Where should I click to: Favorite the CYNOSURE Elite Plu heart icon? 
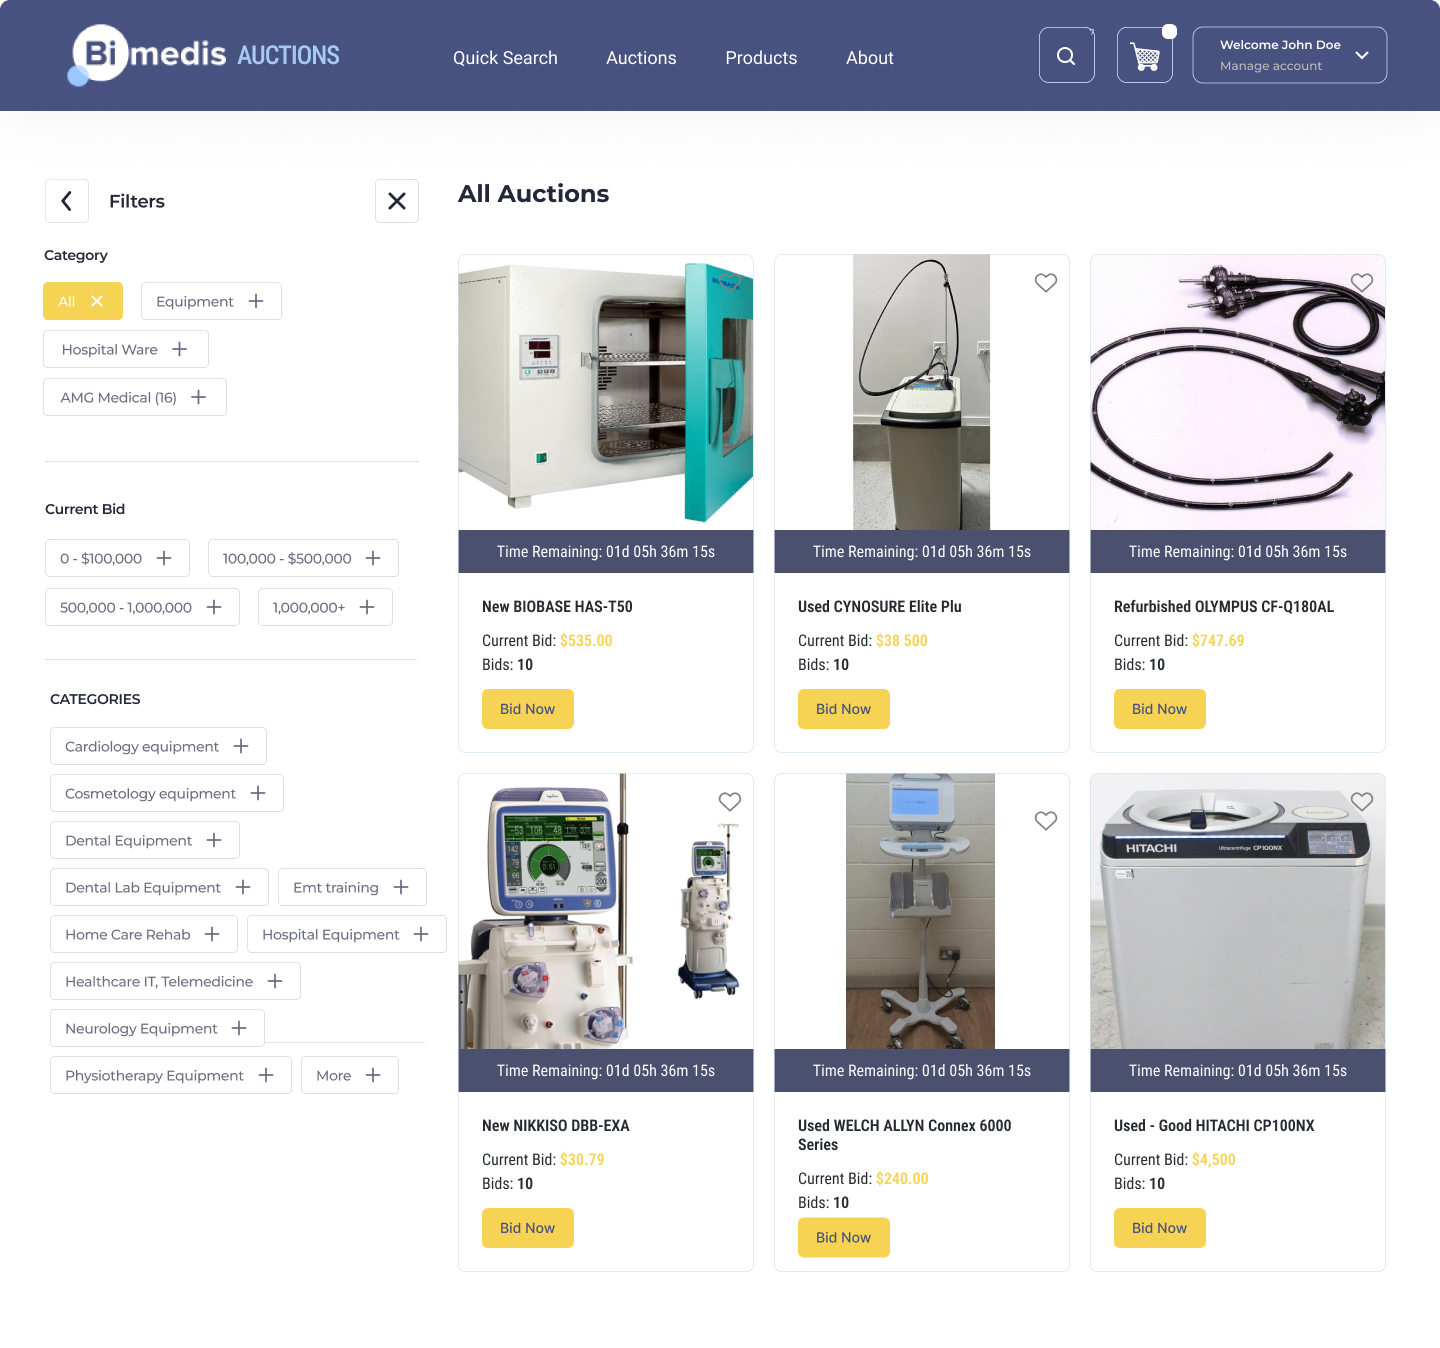pos(1046,283)
